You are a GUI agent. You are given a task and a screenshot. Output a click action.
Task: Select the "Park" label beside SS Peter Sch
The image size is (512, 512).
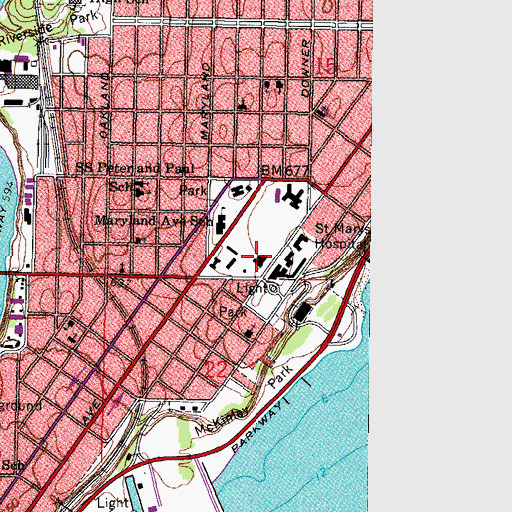coord(193,191)
